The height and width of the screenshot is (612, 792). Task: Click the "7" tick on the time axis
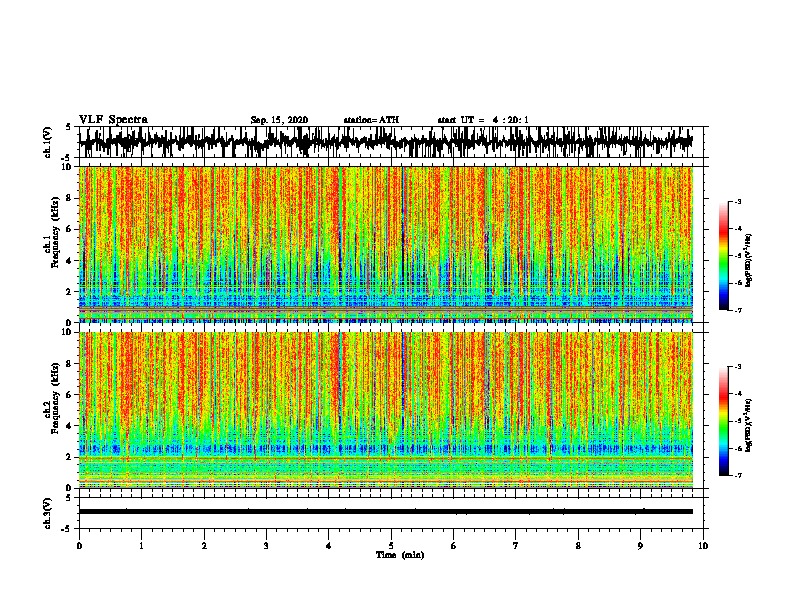[516, 546]
